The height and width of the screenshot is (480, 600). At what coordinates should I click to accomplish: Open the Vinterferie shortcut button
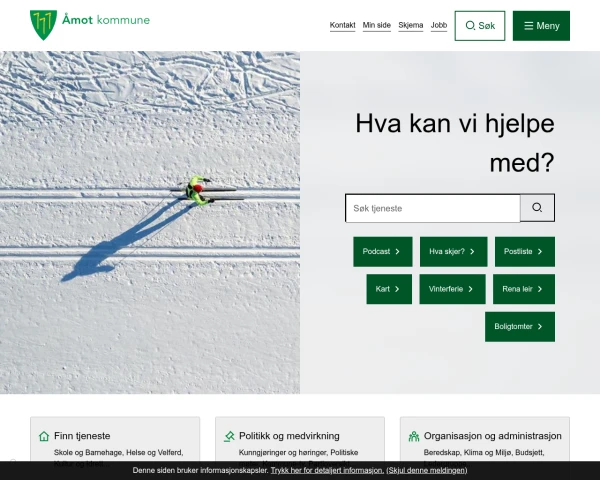pos(452,289)
